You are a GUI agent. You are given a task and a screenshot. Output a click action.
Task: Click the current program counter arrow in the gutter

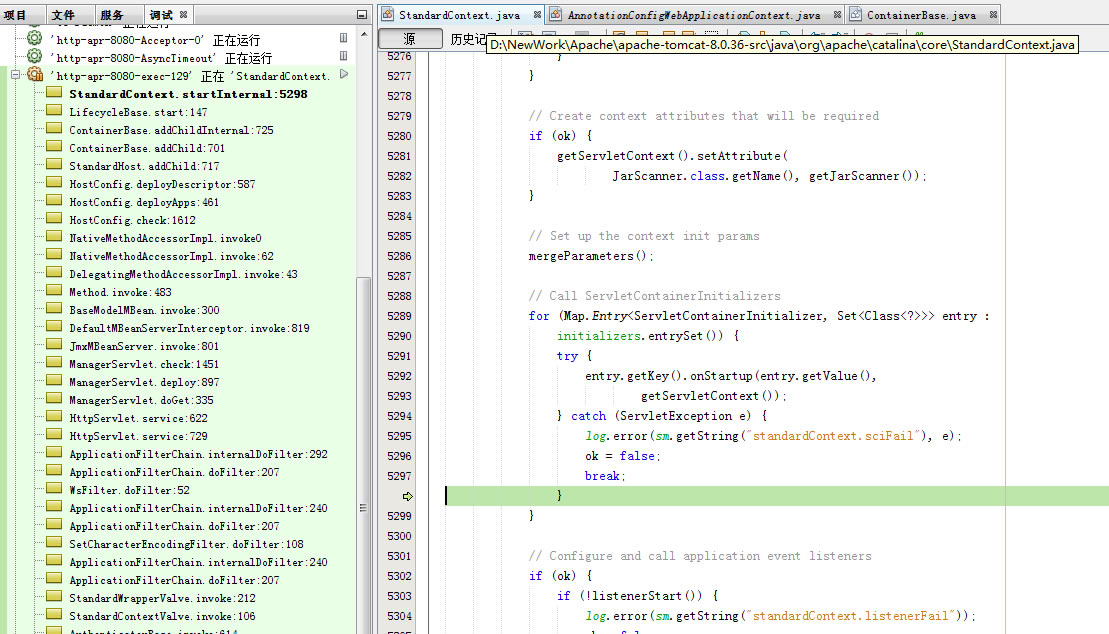[x=407, y=496]
